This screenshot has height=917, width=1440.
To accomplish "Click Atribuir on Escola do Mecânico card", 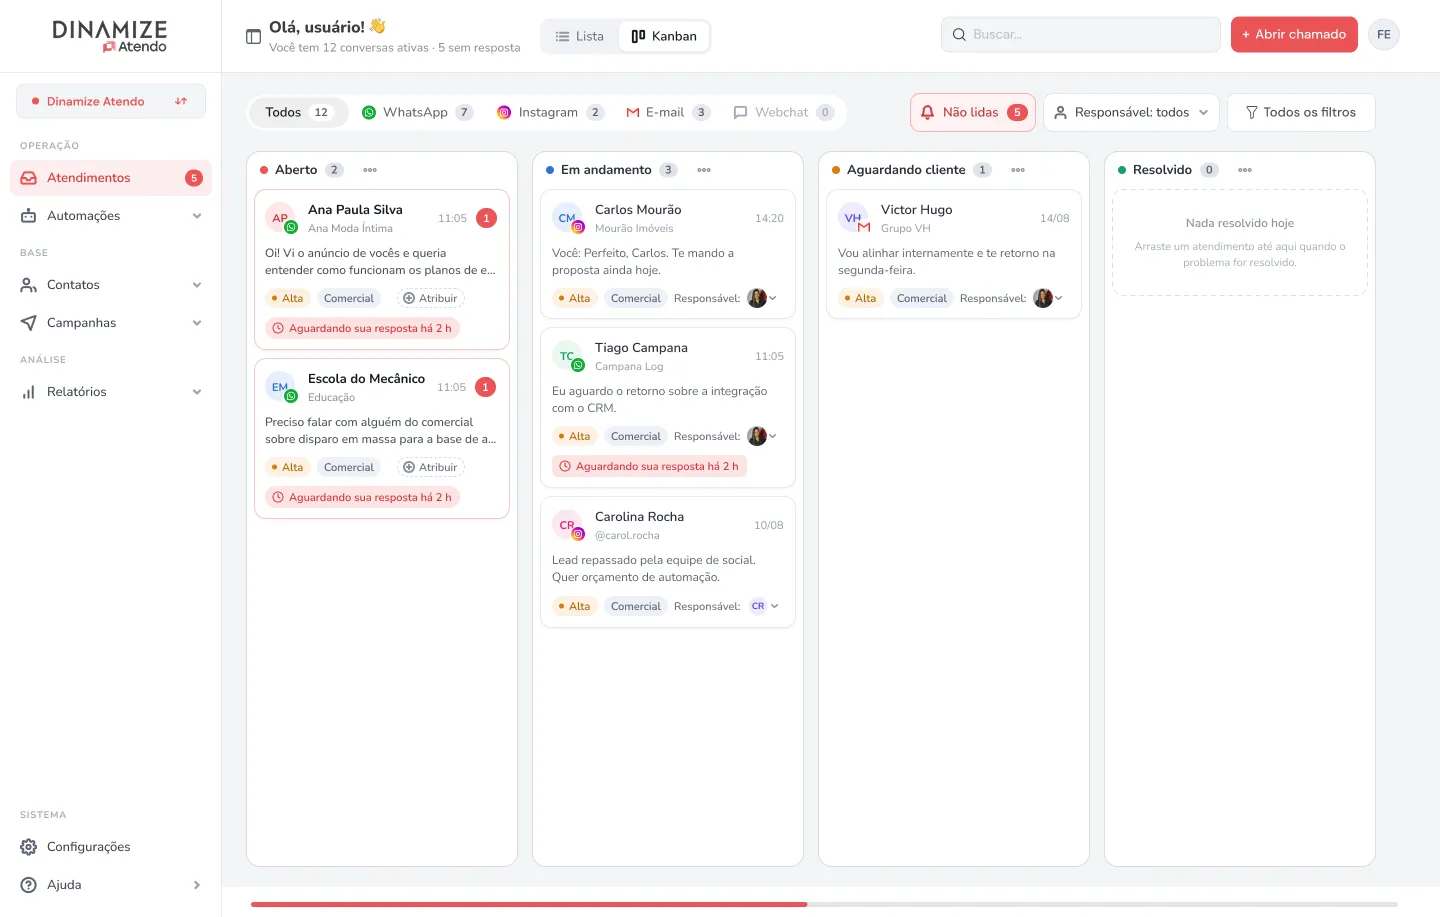I will [x=430, y=467].
